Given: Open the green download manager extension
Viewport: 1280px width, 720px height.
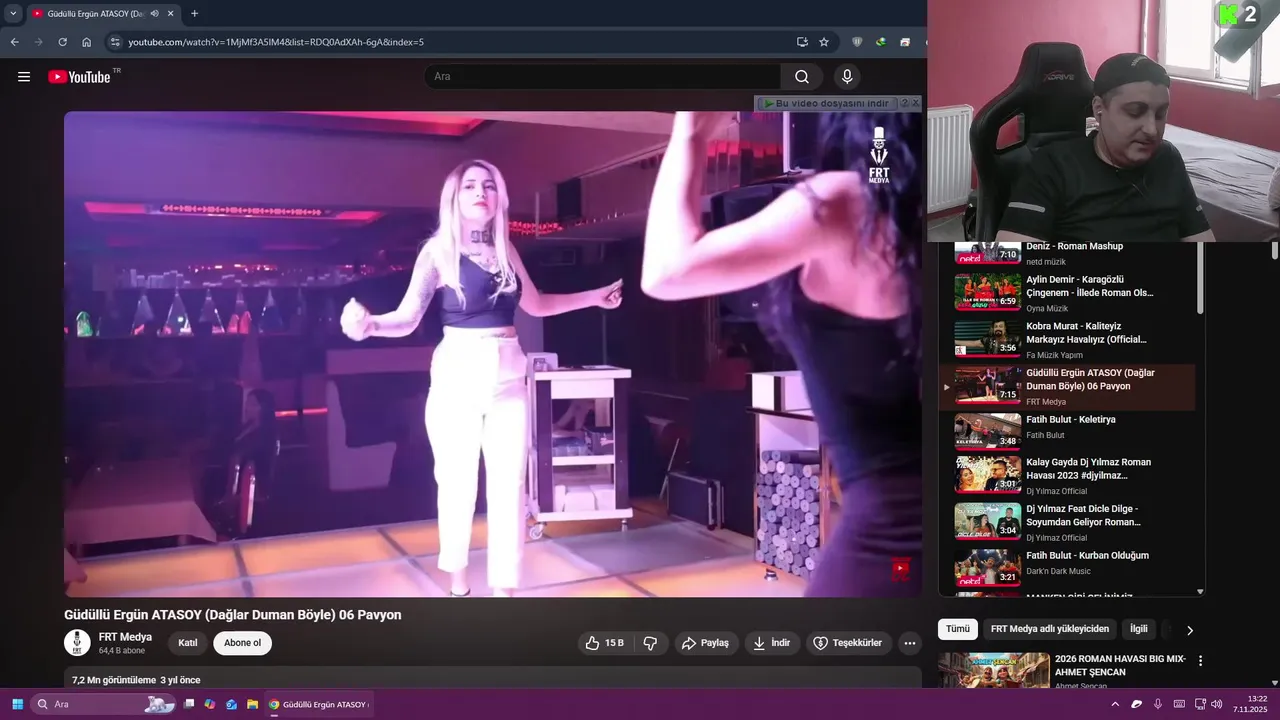Looking at the screenshot, I should (x=881, y=42).
